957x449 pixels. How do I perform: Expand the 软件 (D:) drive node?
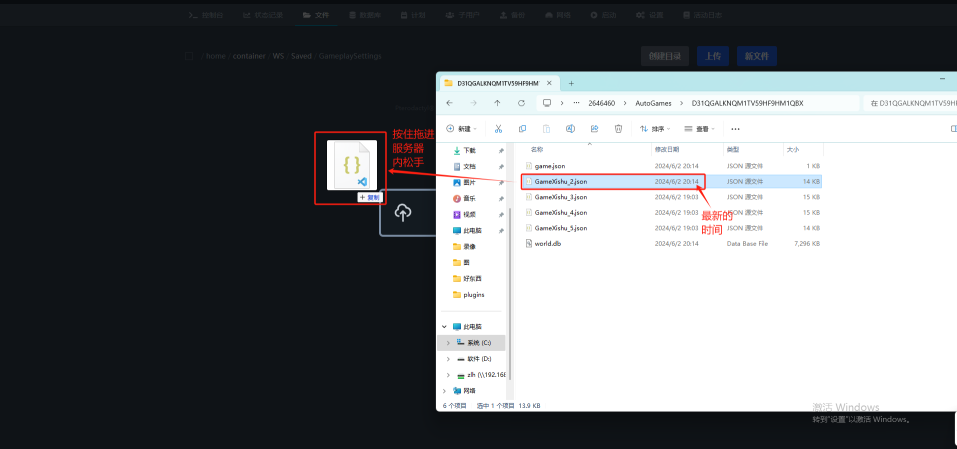point(449,359)
